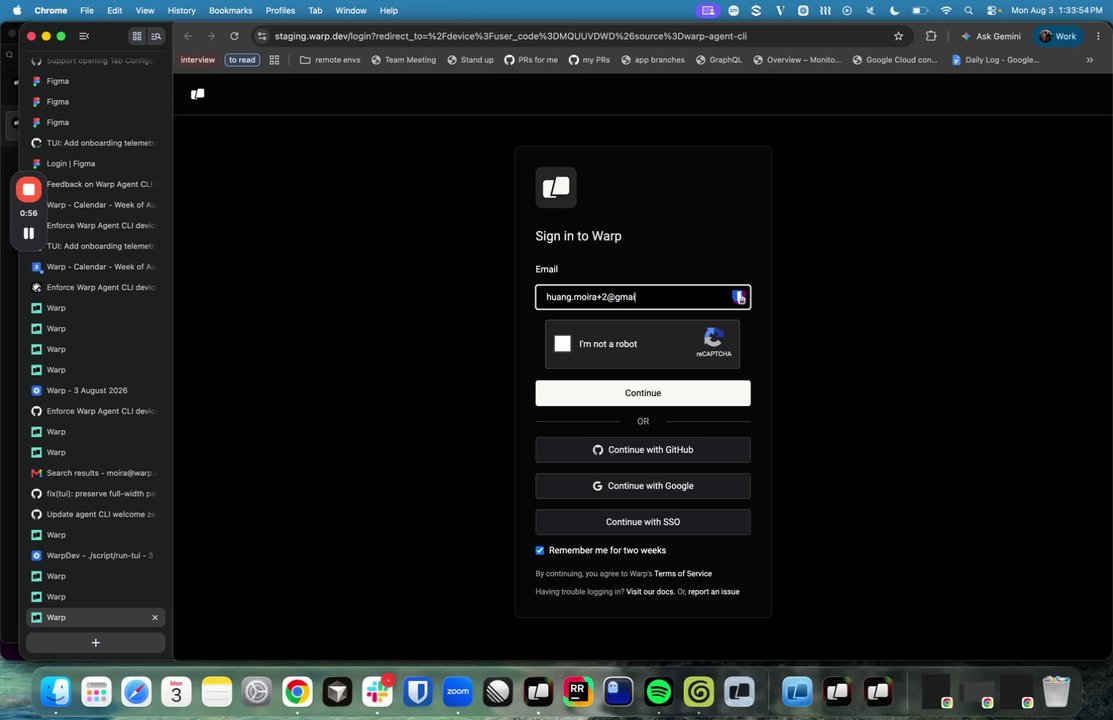Open the Stand up bookmark

tap(470, 60)
